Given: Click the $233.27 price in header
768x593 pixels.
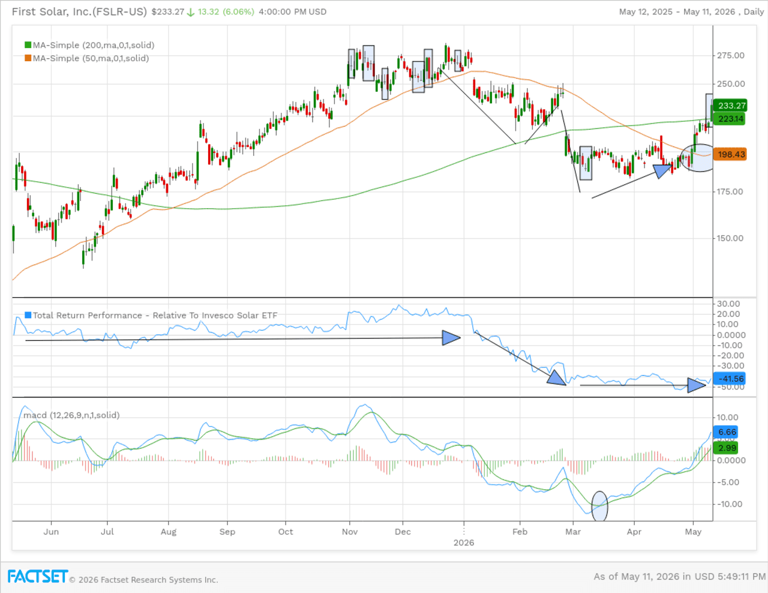Looking at the screenshot, I should click(x=167, y=11).
